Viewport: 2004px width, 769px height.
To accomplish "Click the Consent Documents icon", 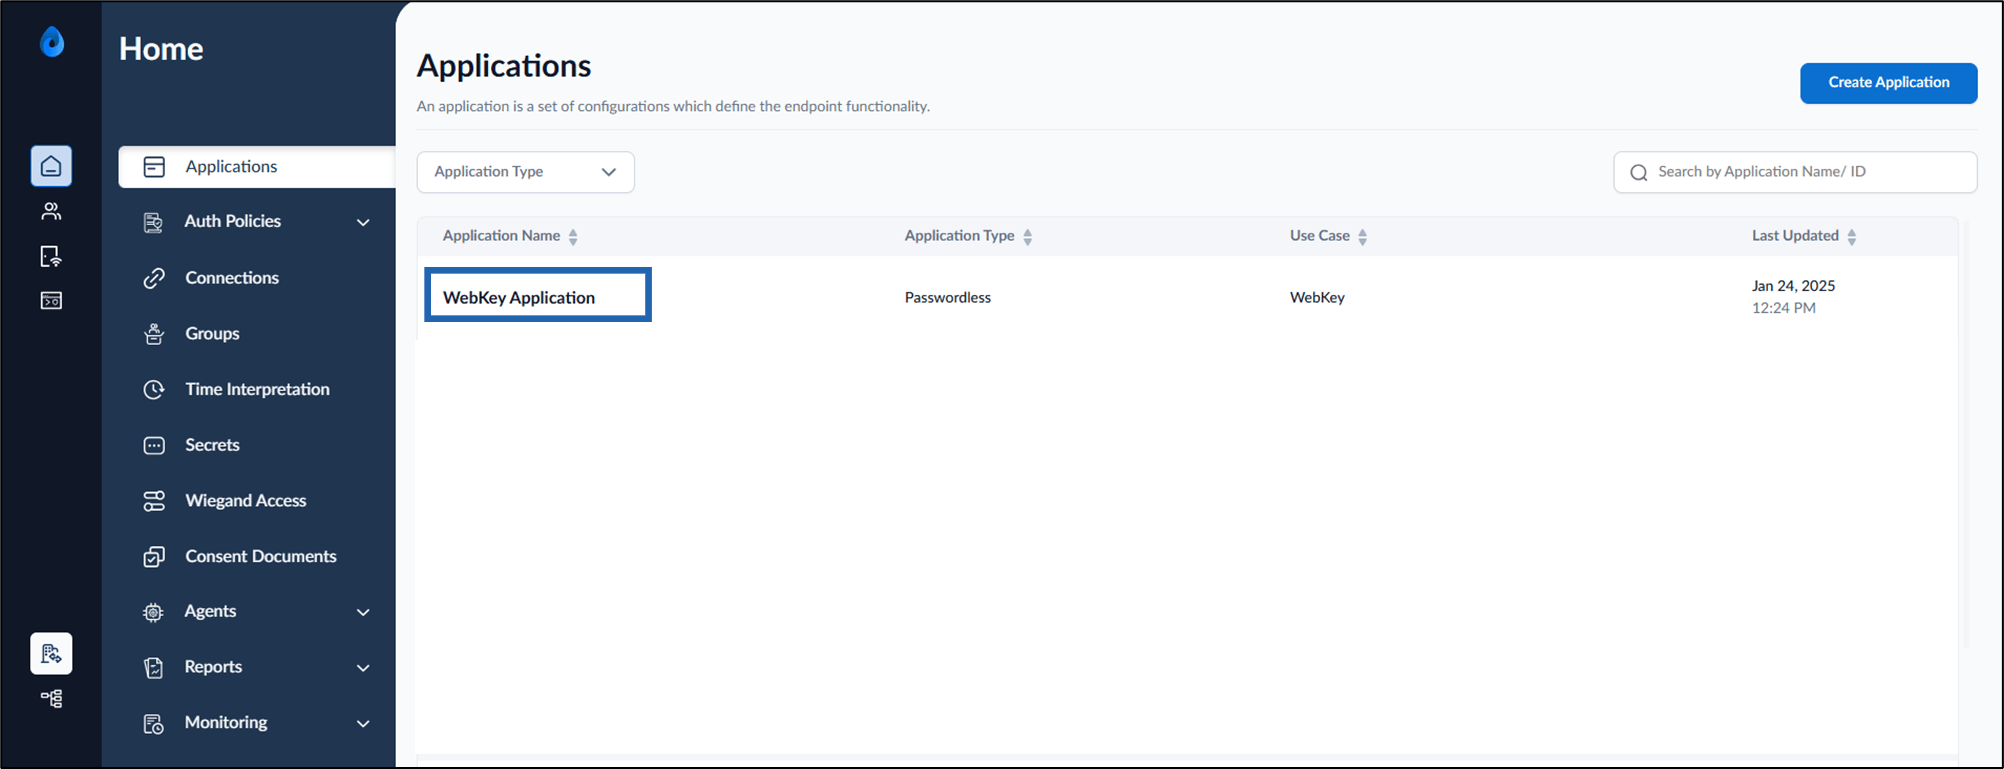I will click(x=154, y=557).
